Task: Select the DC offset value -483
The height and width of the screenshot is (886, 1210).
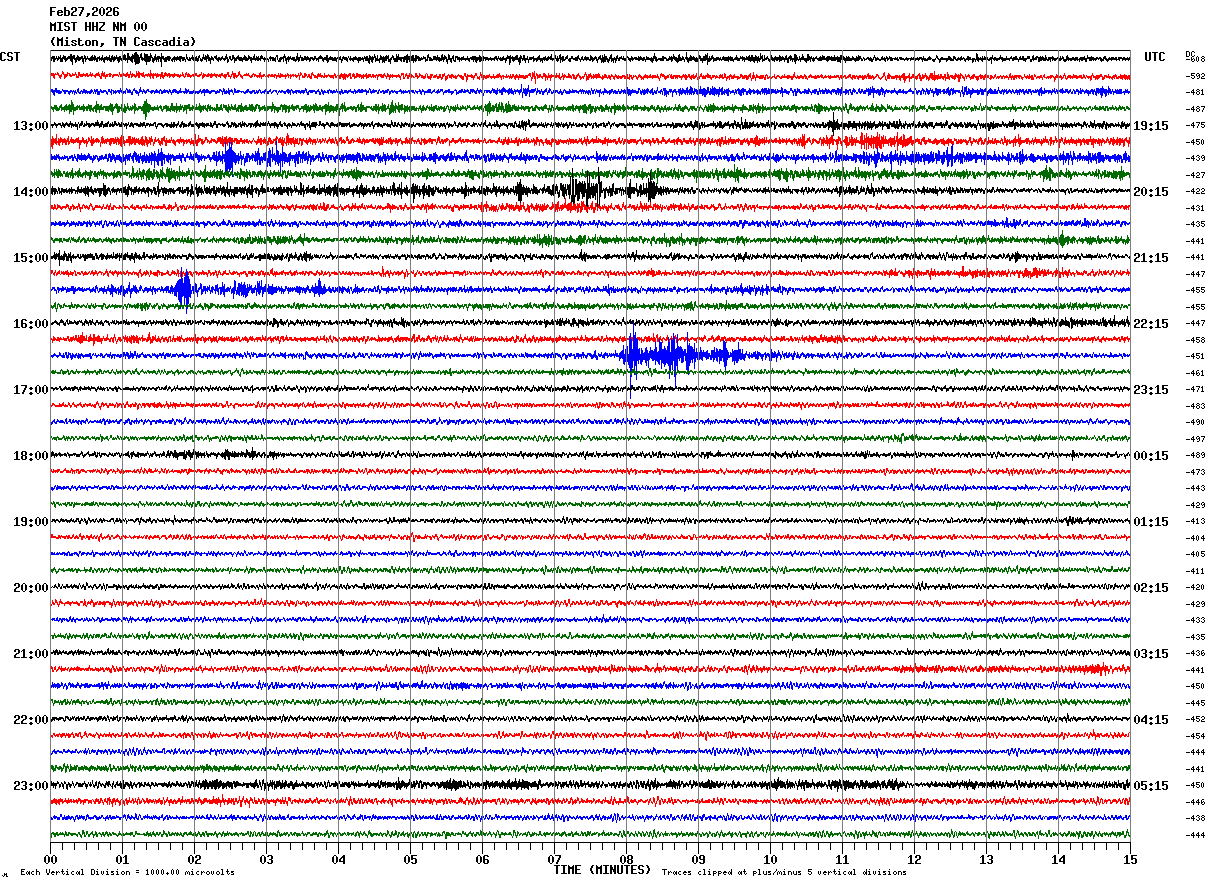Action: (x=1195, y=406)
